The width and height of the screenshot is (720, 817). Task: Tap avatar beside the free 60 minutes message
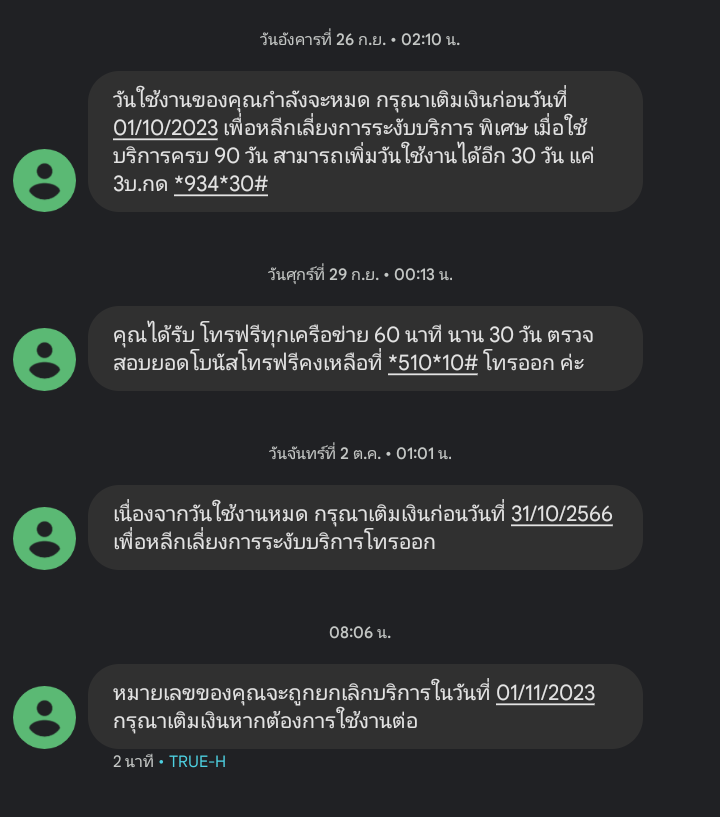(44, 359)
